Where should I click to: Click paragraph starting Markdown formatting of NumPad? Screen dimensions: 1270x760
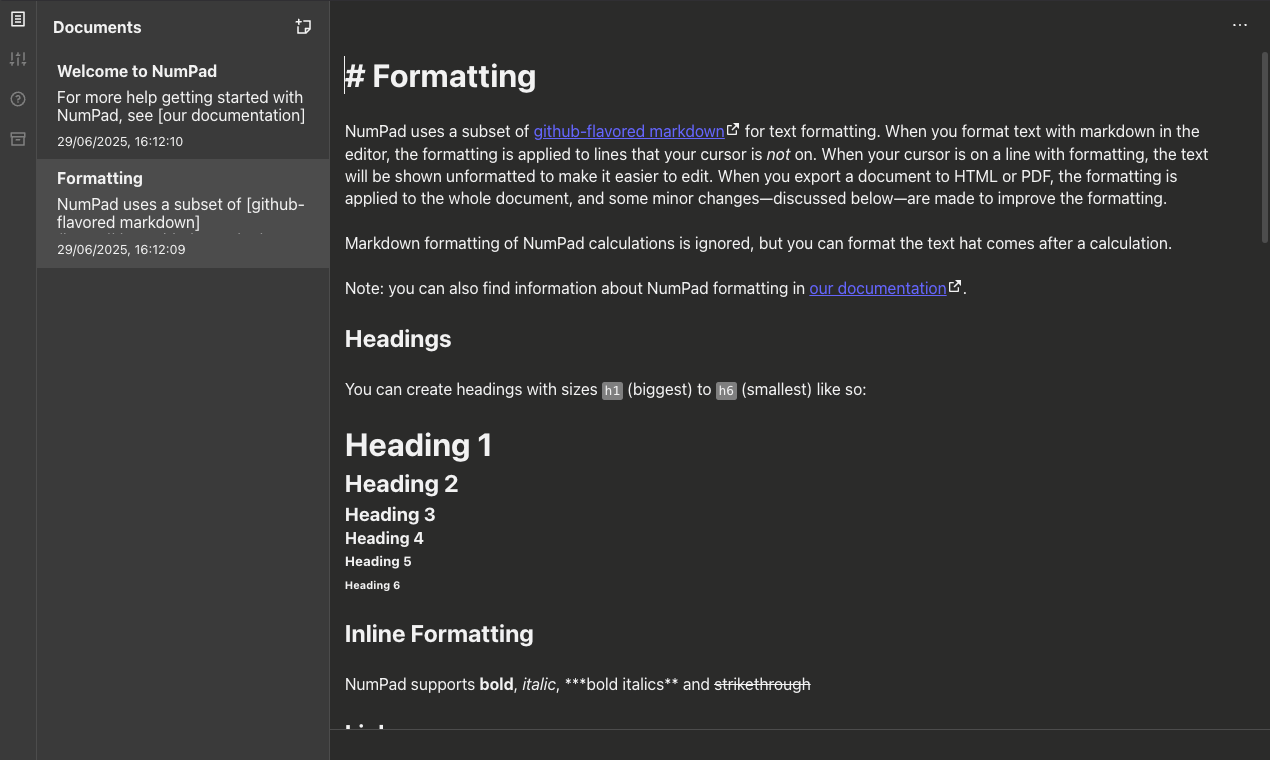click(758, 243)
